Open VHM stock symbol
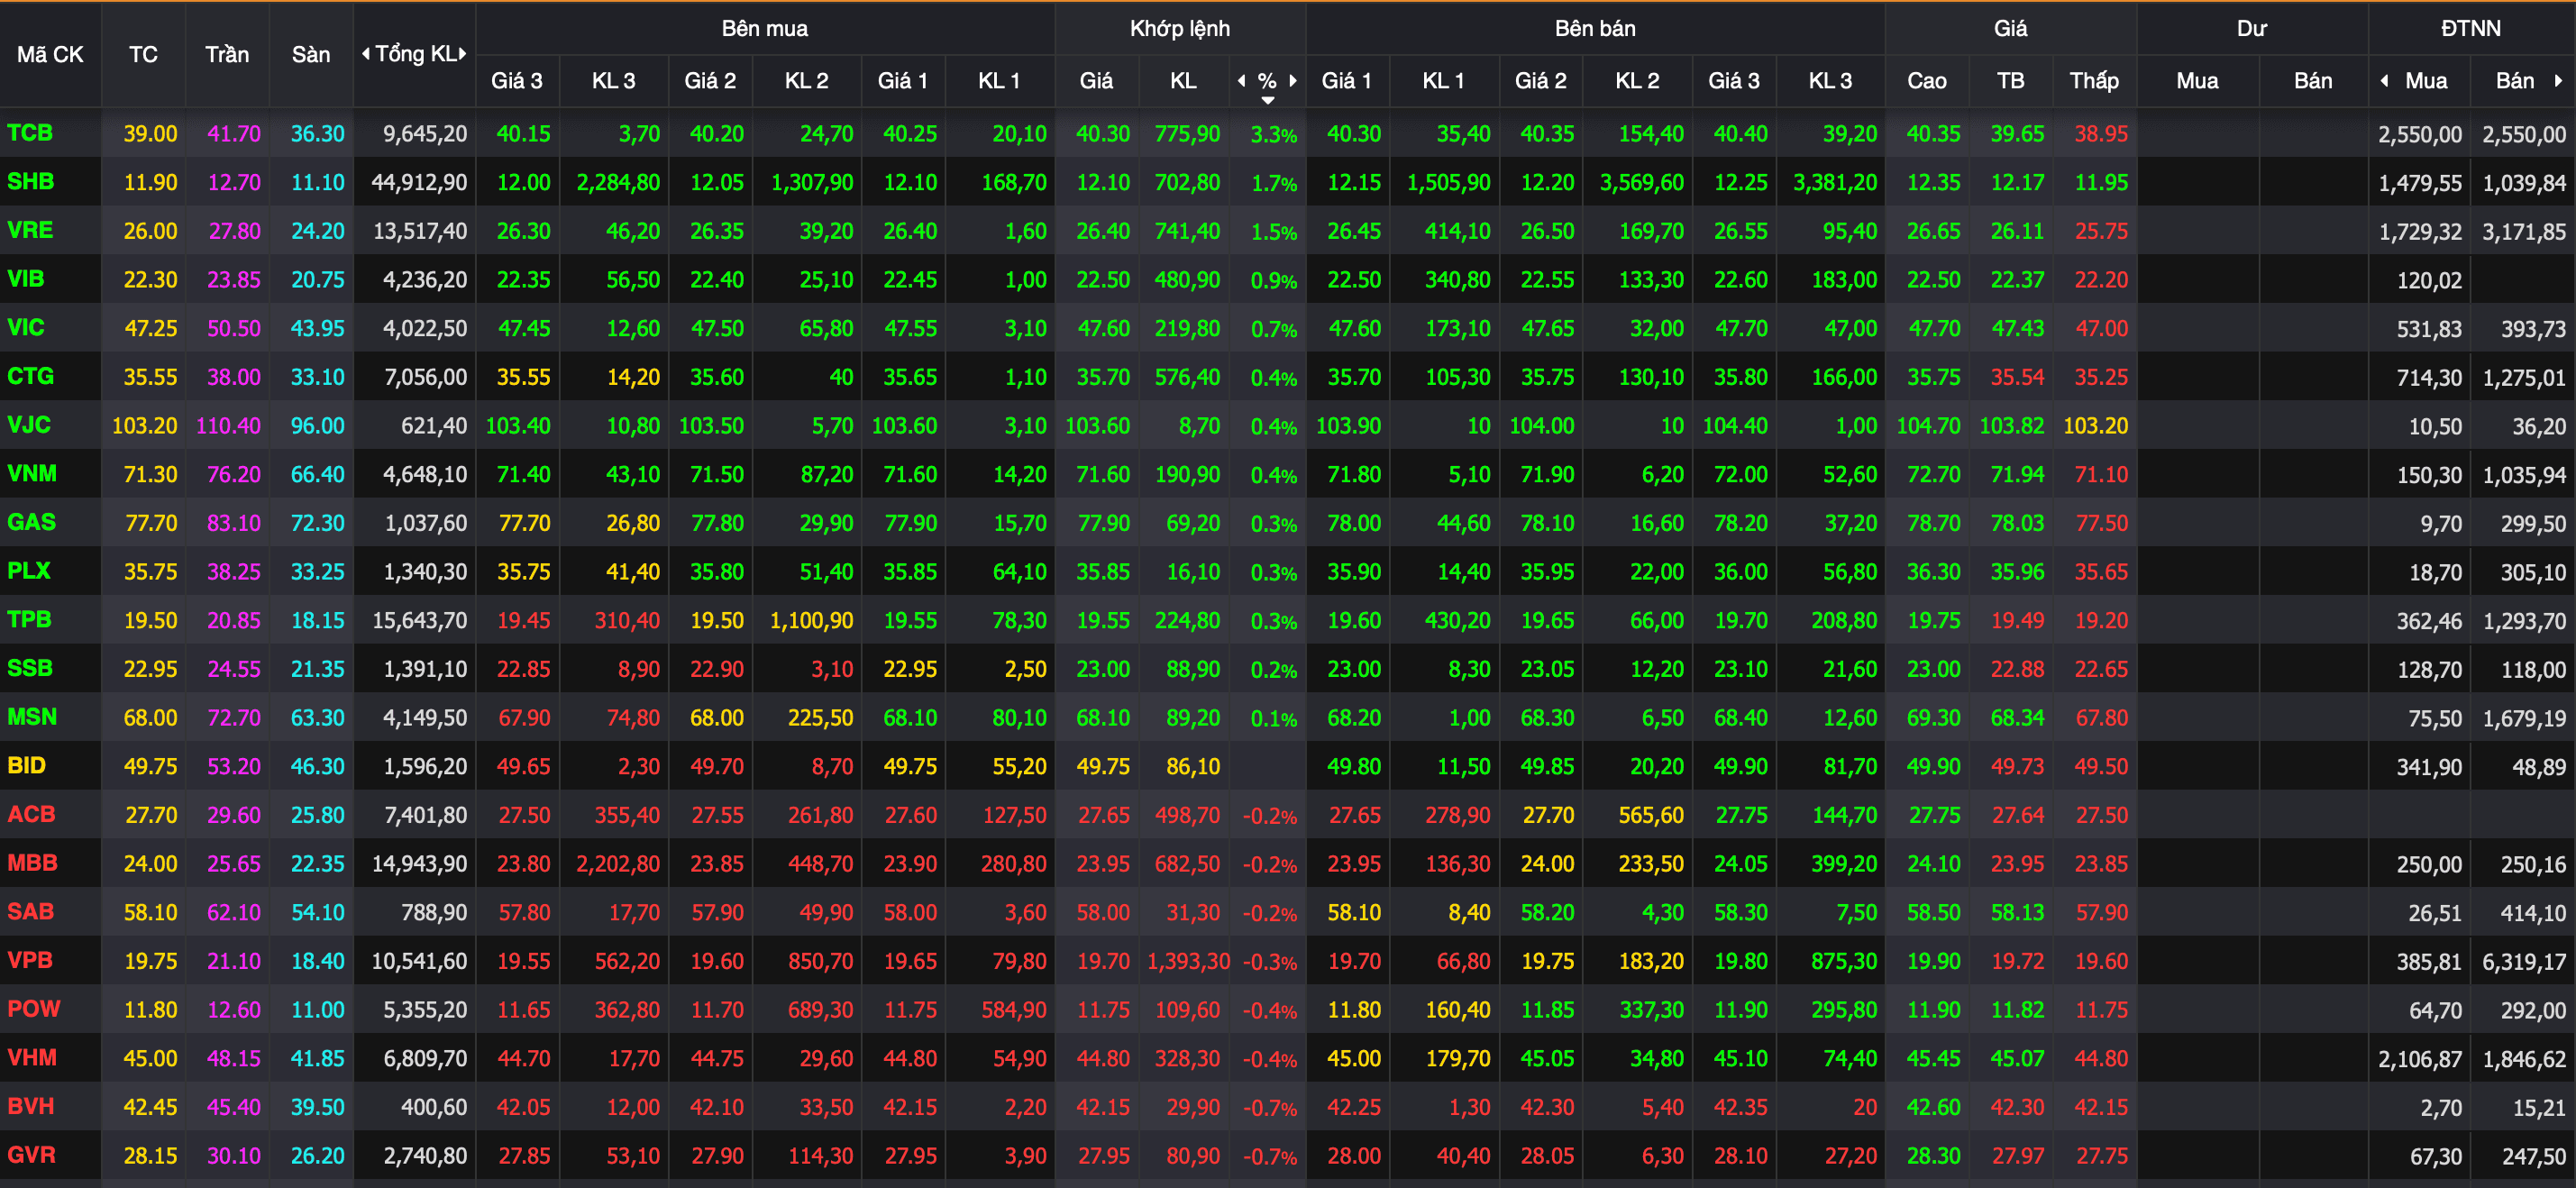The height and width of the screenshot is (1188, 2576). (32, 1058)
